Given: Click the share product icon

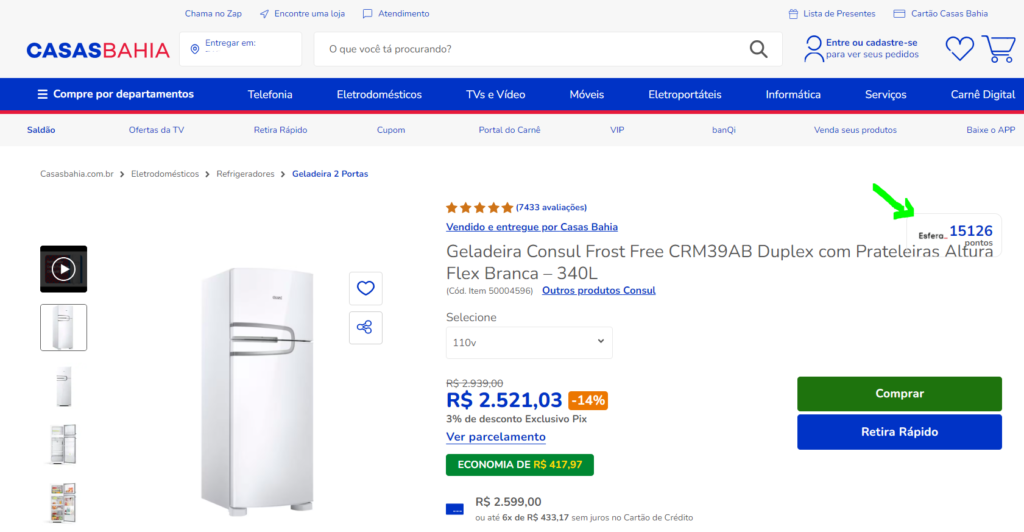Looking at the screenshot, I should tap(365, 327).
